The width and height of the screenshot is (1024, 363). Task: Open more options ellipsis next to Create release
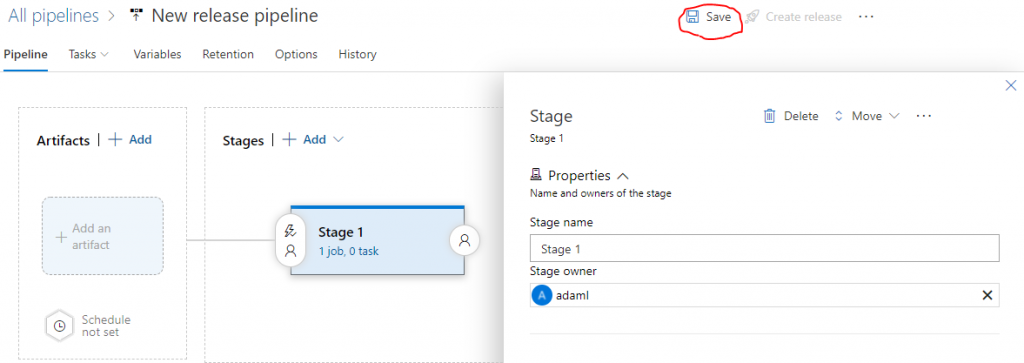[x=866, y=17]
